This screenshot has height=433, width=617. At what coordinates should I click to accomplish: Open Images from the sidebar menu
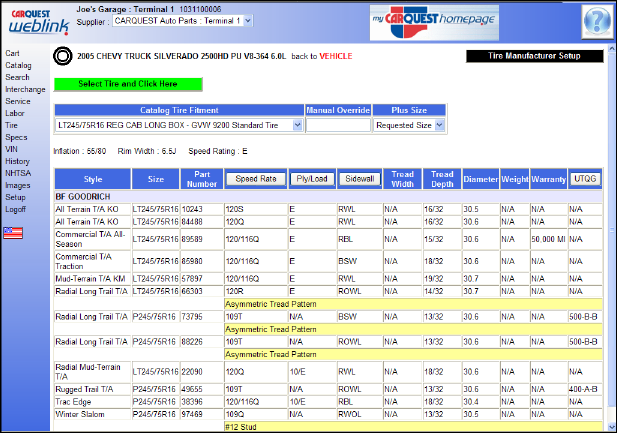(18, 185)
